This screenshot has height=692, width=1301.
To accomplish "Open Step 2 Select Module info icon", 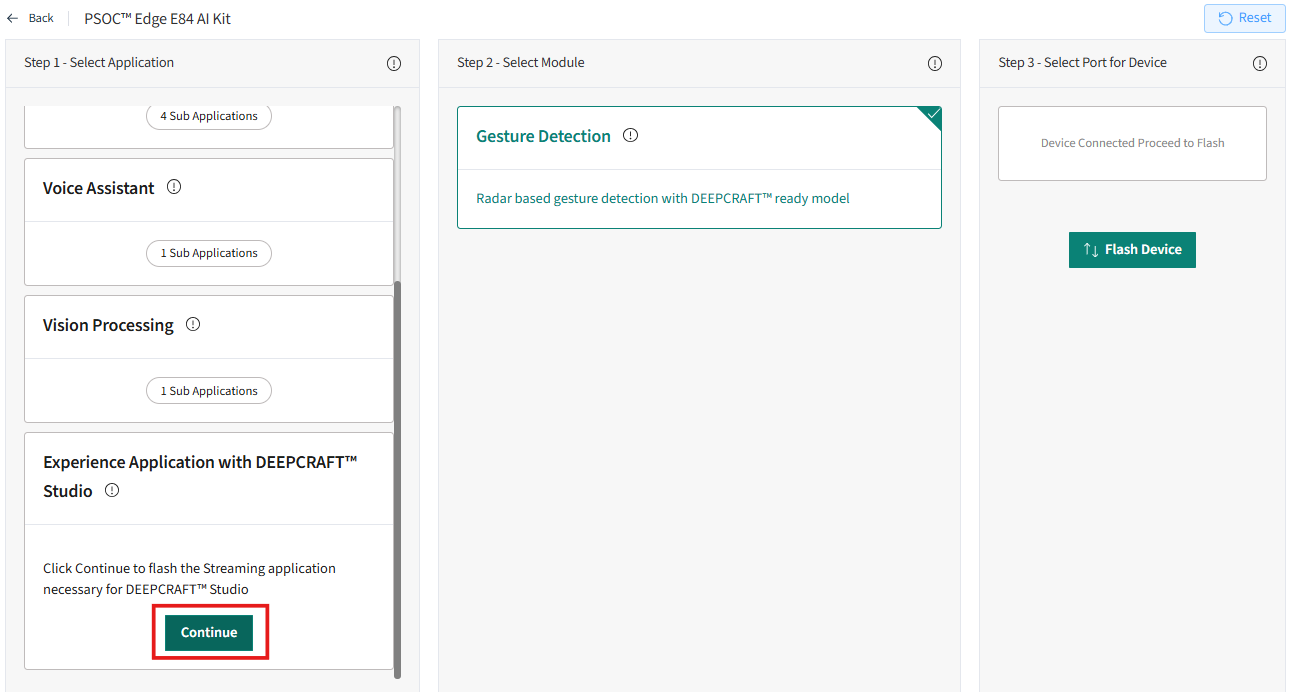I will (x=935, y=63).
